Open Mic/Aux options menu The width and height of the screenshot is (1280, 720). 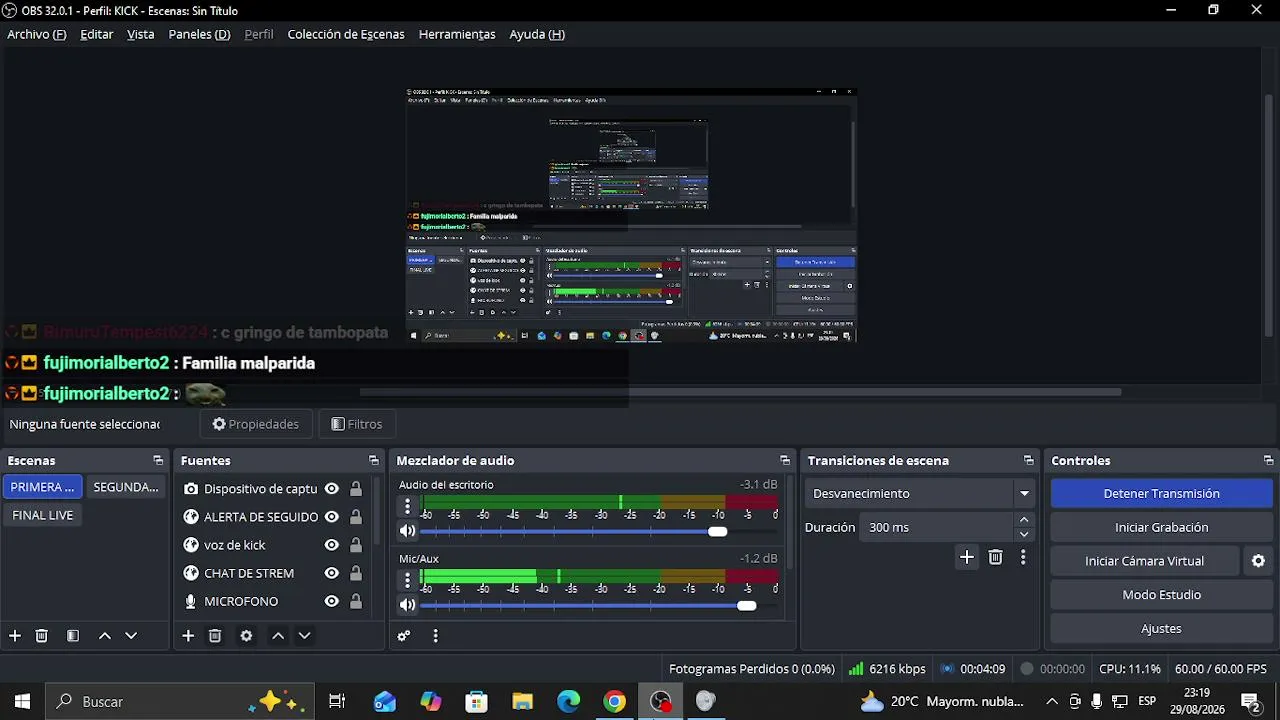tap(407, 581)
